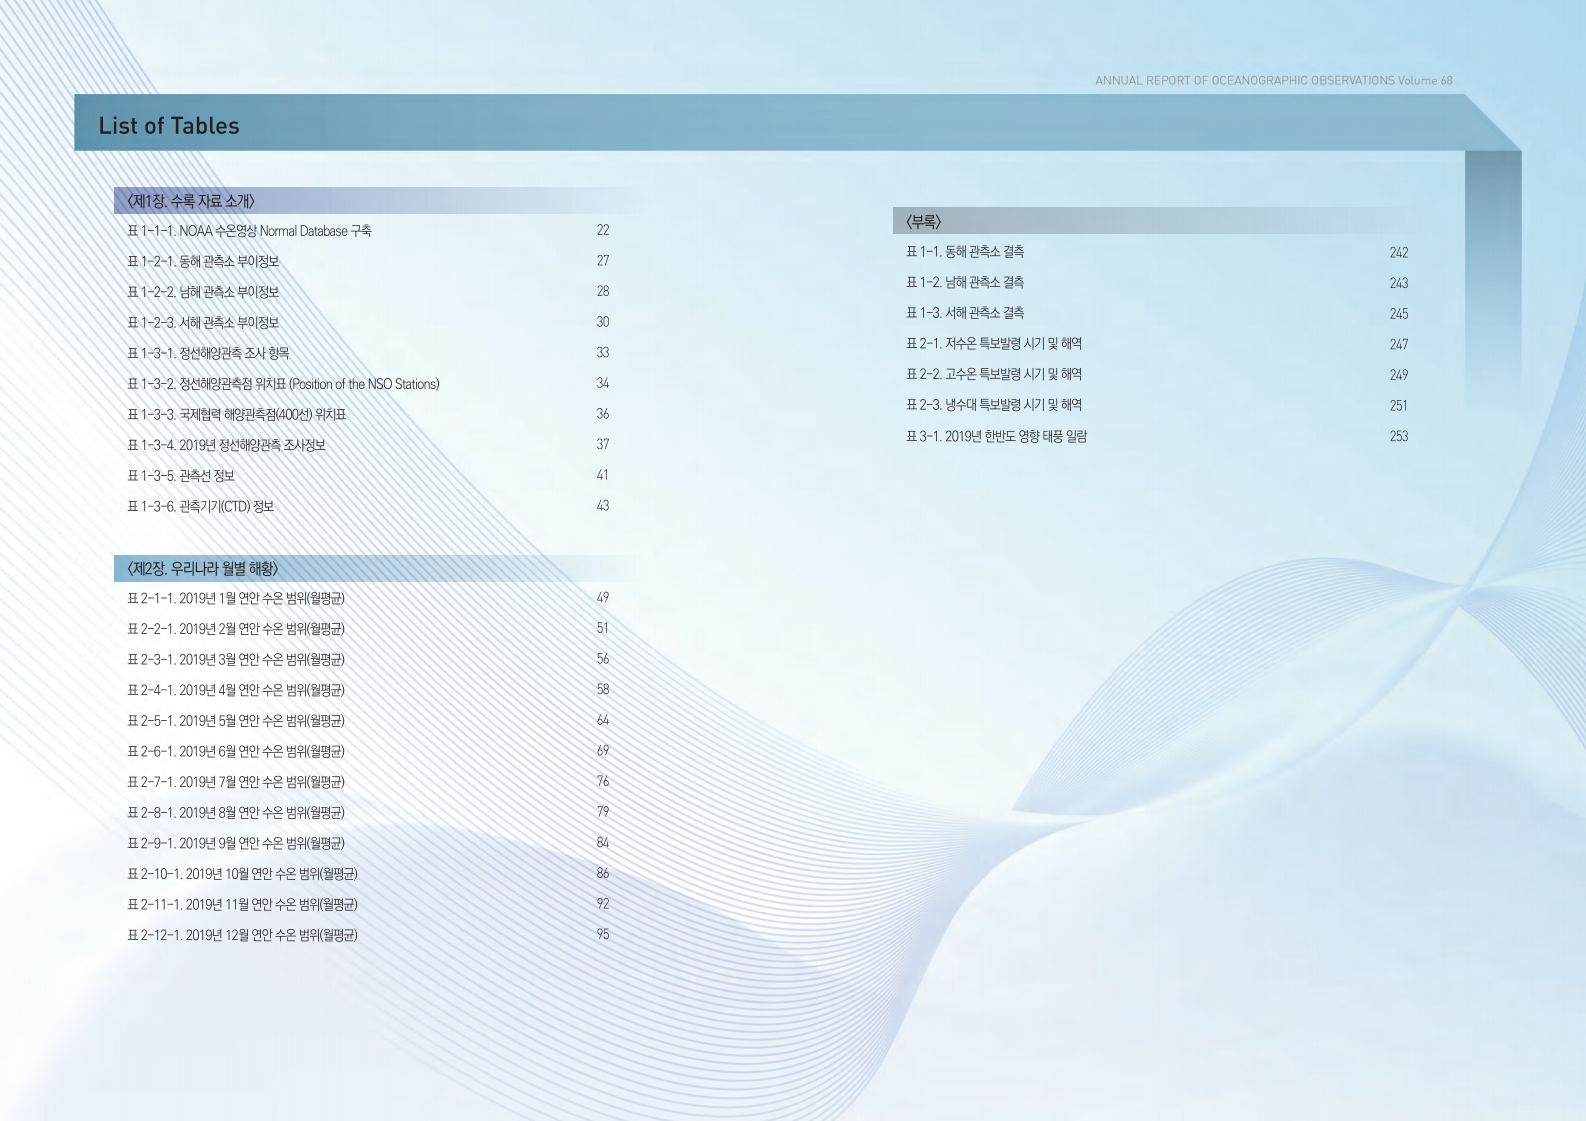Click the 제1장. 수록 자료 소개 section header
The height and width of the screenshot is (1121, 1586).
click(191, 201)
